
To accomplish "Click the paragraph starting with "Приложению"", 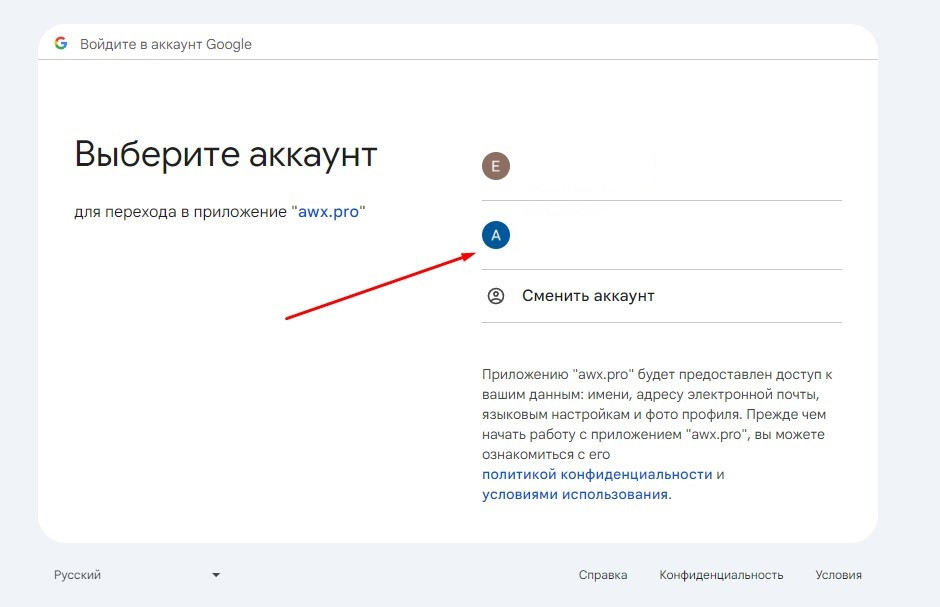I will (x=657, y=414).
